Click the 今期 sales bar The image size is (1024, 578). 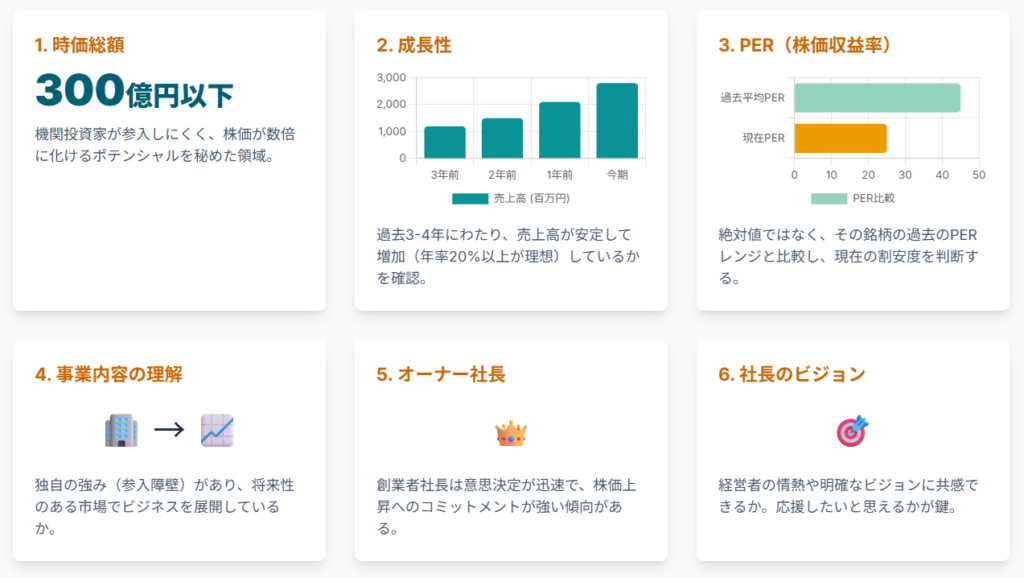click(617, 121)
